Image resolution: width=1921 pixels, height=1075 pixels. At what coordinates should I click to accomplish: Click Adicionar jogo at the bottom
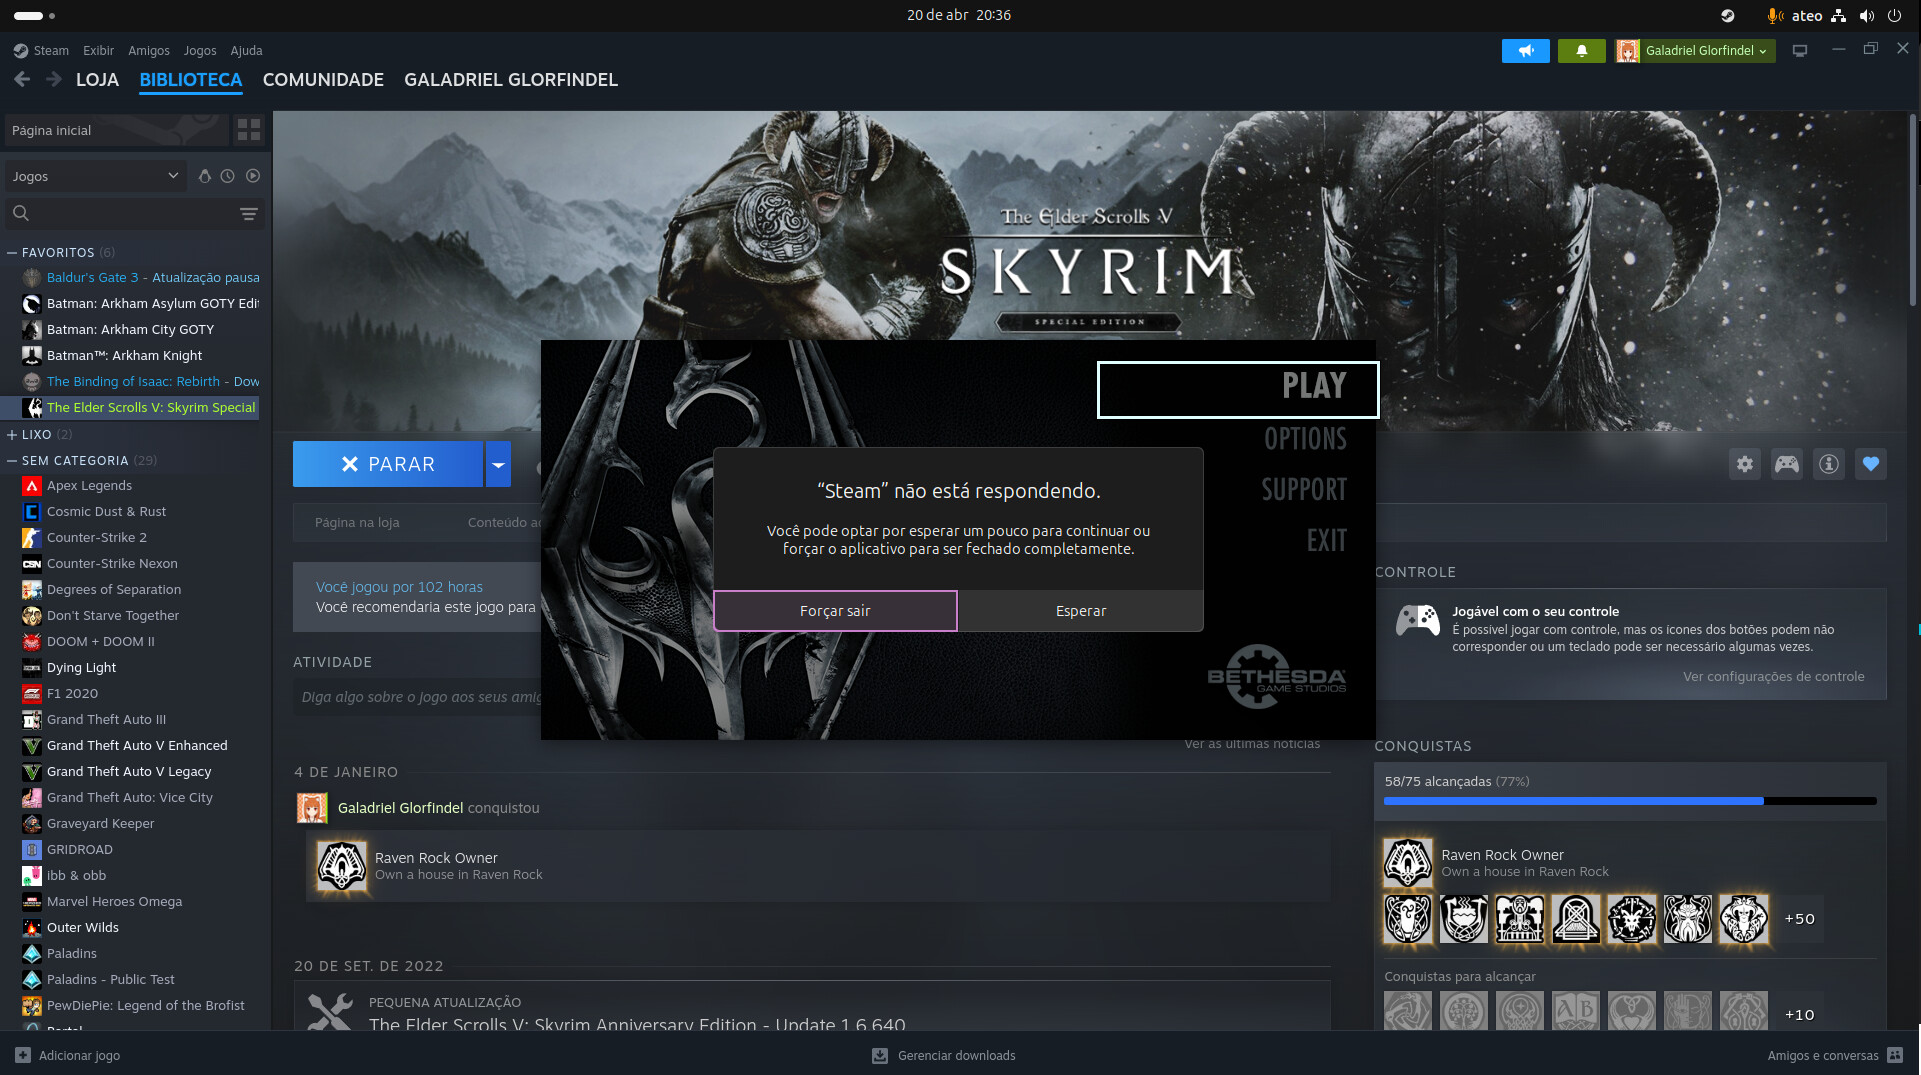[x=68, y=1056]
